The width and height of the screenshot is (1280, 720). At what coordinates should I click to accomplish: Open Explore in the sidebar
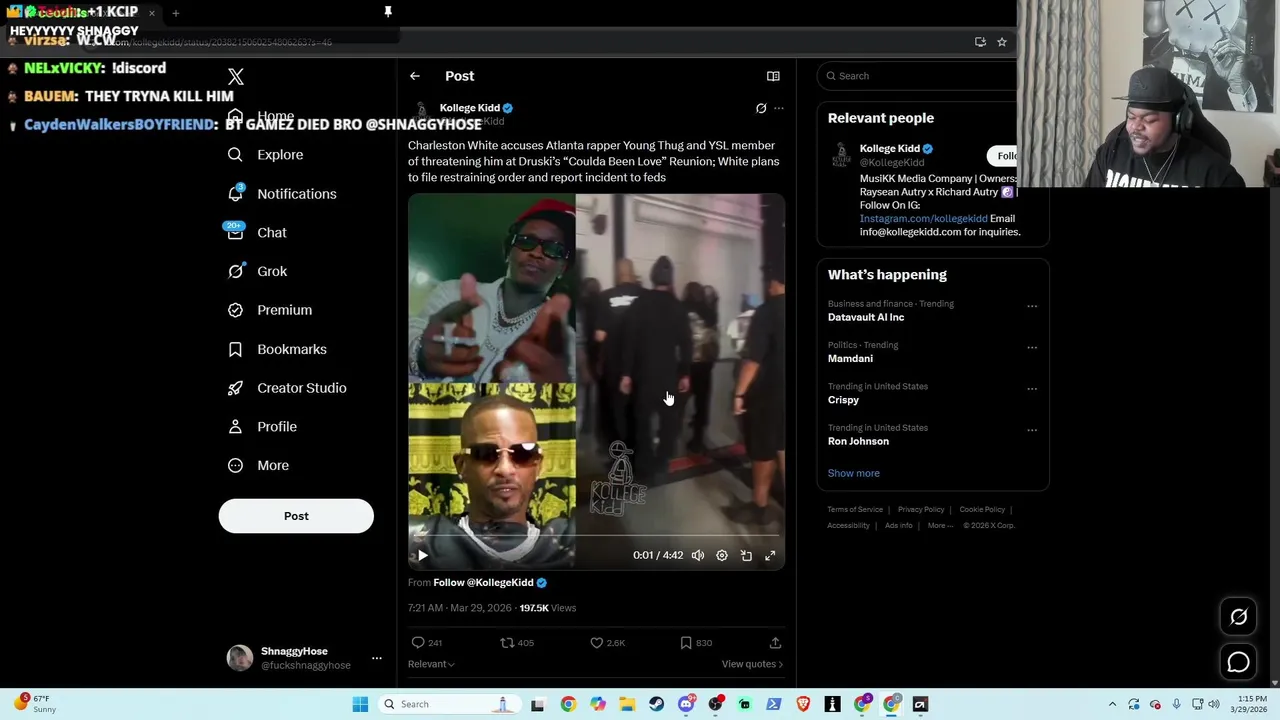pyautogui.click(x=265, y=155)
